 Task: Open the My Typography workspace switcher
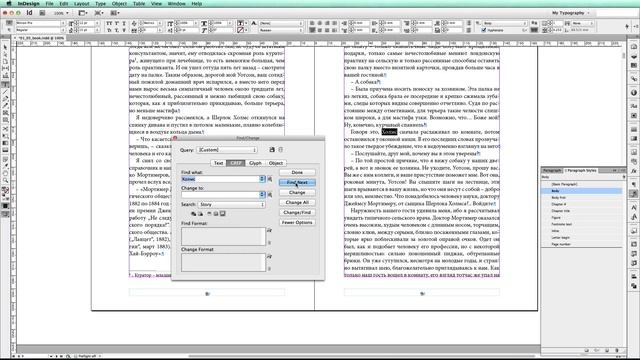[x=571, y=13]
